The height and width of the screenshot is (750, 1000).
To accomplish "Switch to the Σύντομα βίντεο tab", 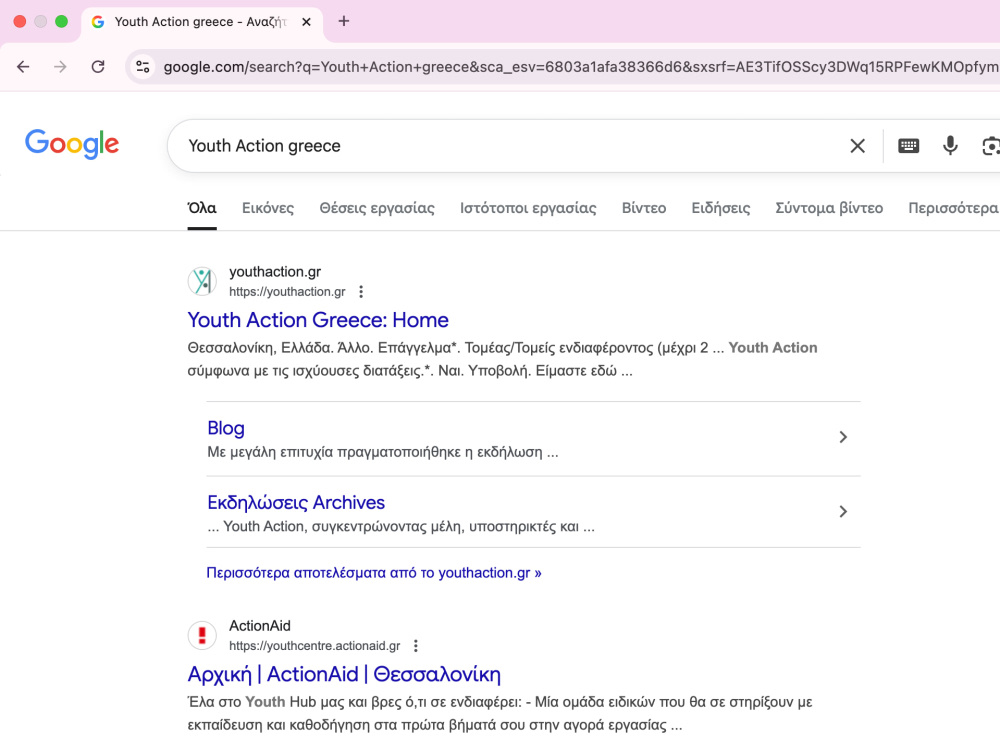I will (829, 209).
